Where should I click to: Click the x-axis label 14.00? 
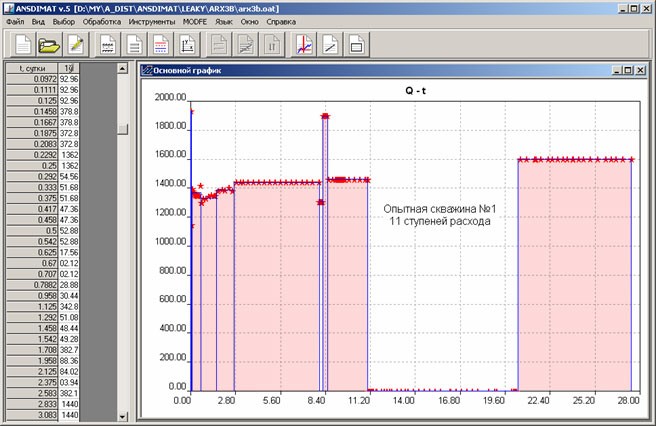403,400
